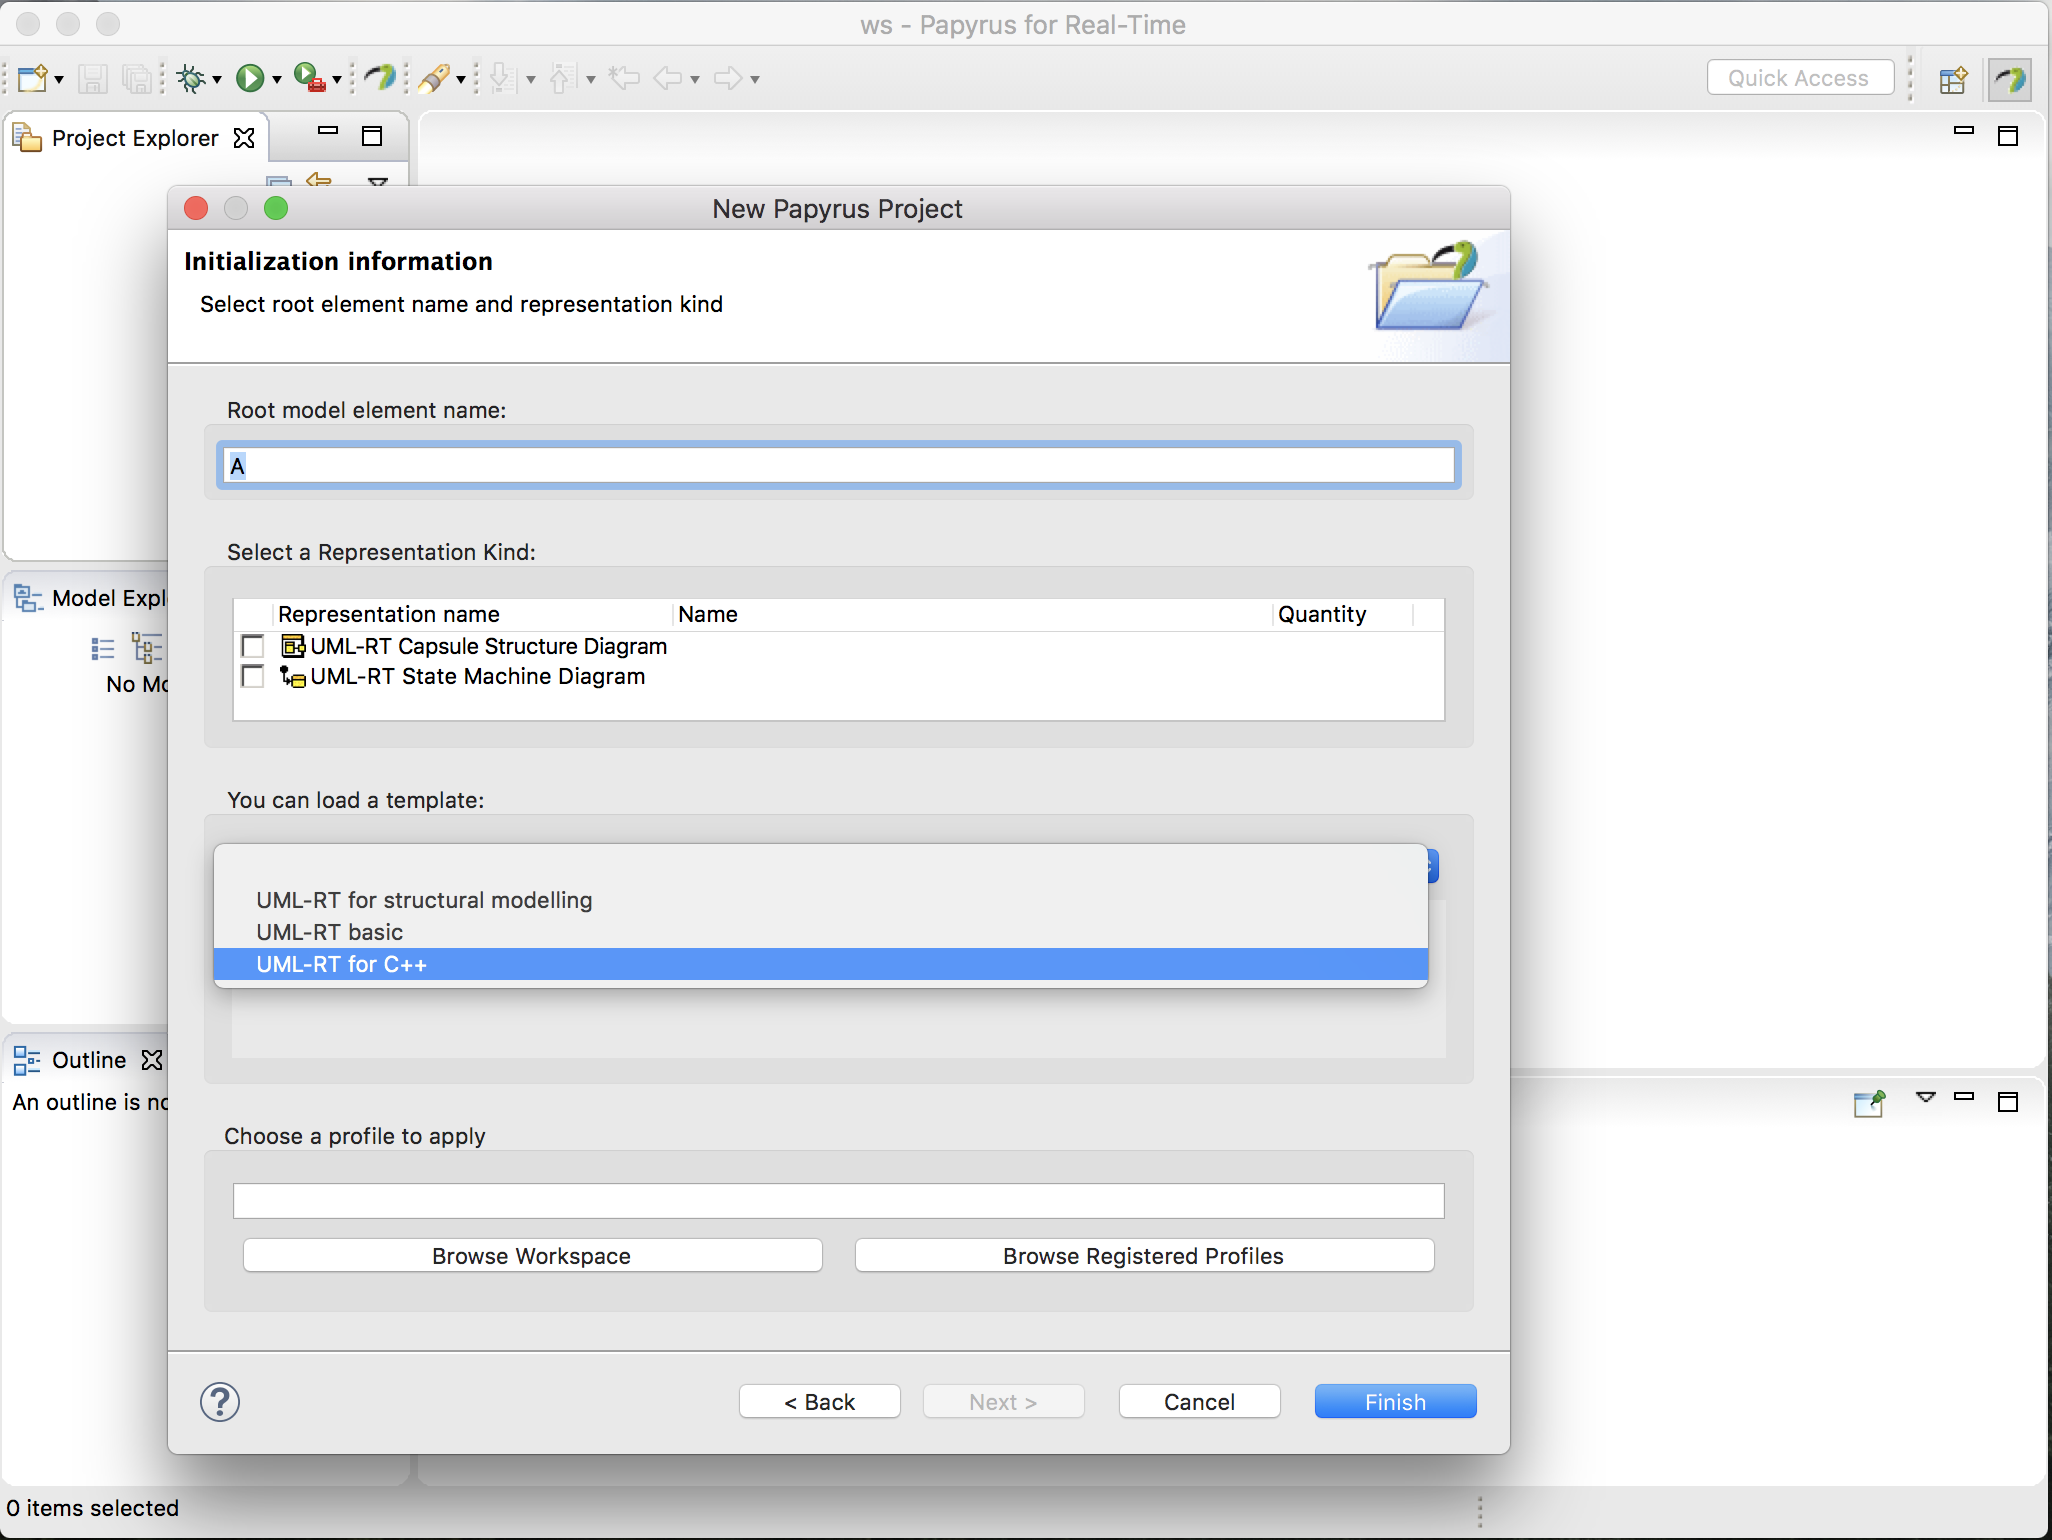Click the Previous Annotation toolbar icon
The image size is (2052, 1540).
pyautogui.click(x=564, y=78)
